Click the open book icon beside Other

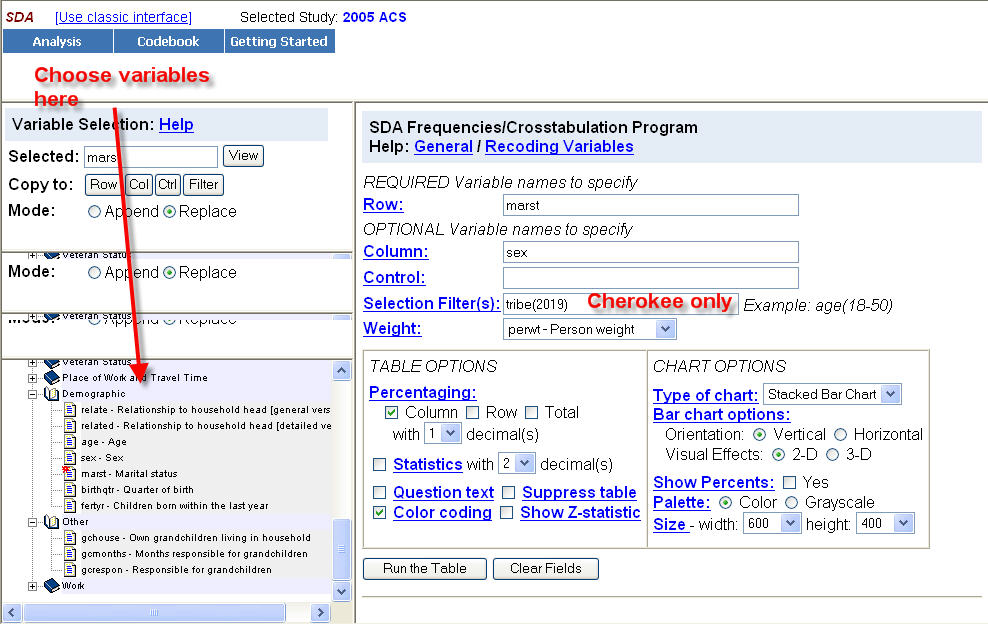pos(51,522)
